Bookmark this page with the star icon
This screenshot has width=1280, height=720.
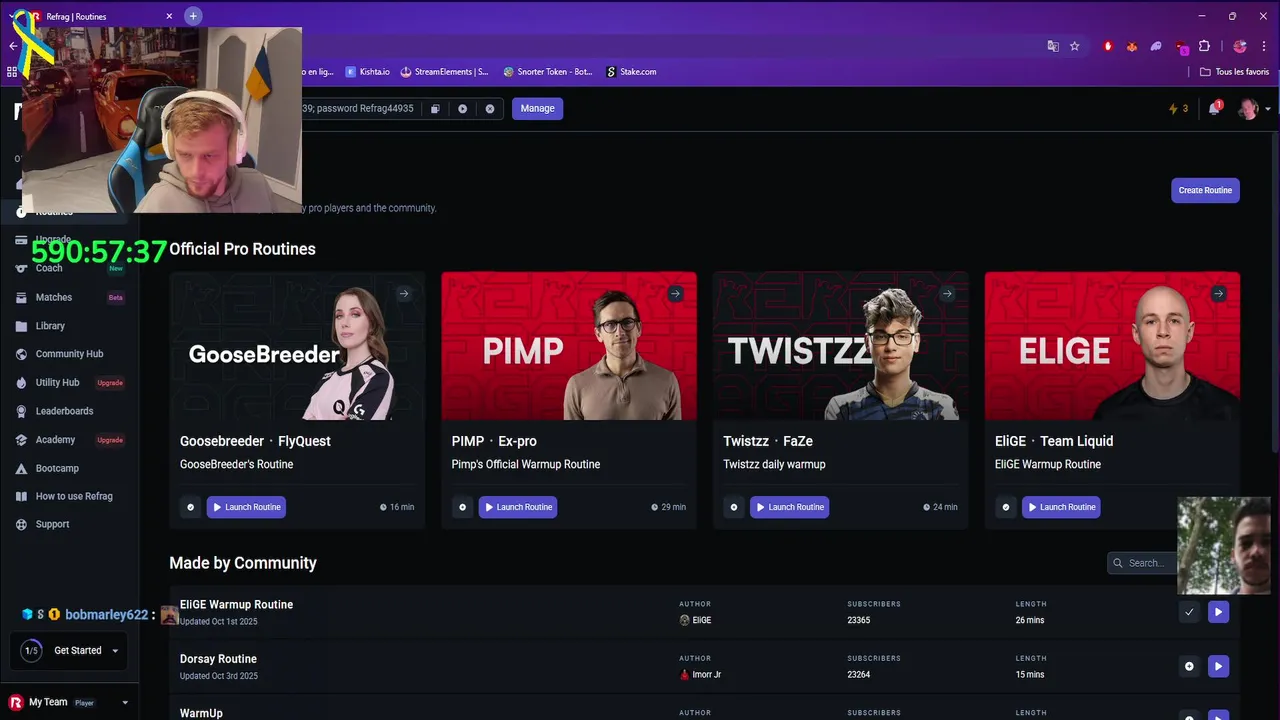[1075, 46]
